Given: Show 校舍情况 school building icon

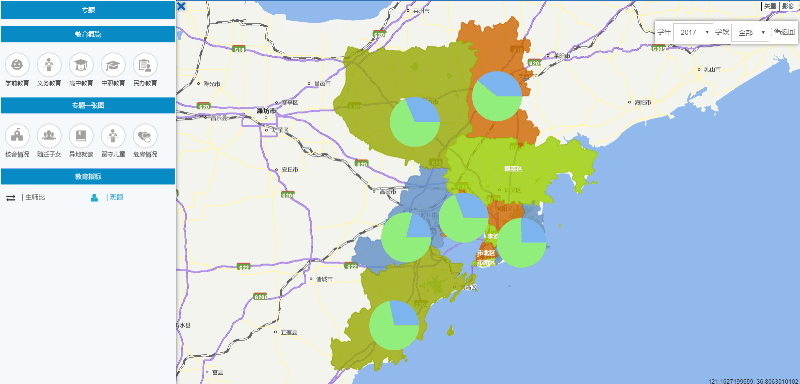Looking at the screenshot, I should coord(17,136).
